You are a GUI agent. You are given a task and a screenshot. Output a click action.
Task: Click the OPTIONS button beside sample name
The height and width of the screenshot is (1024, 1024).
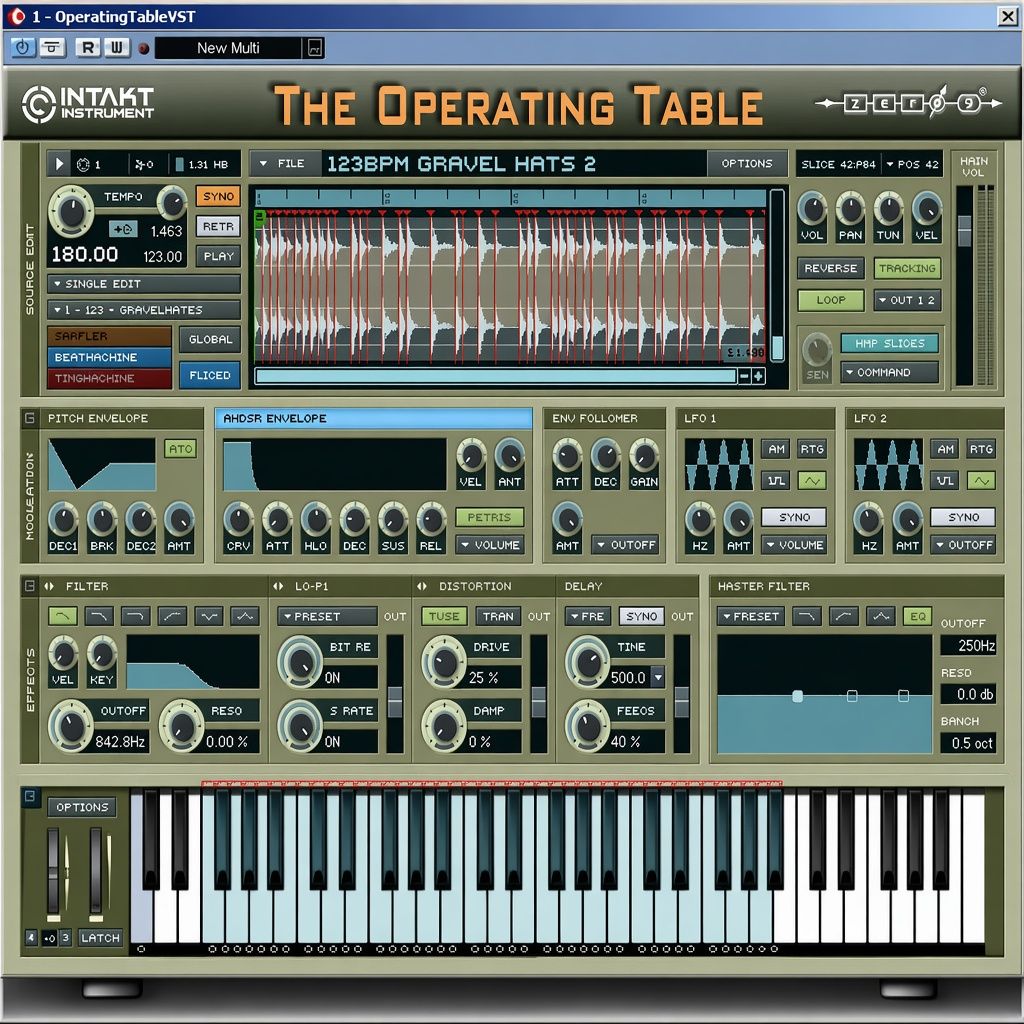(x=746, y=163)
